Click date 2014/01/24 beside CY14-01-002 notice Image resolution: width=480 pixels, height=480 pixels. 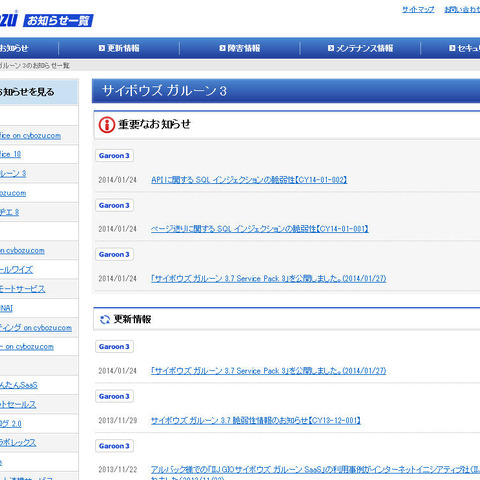pos(118,180)
